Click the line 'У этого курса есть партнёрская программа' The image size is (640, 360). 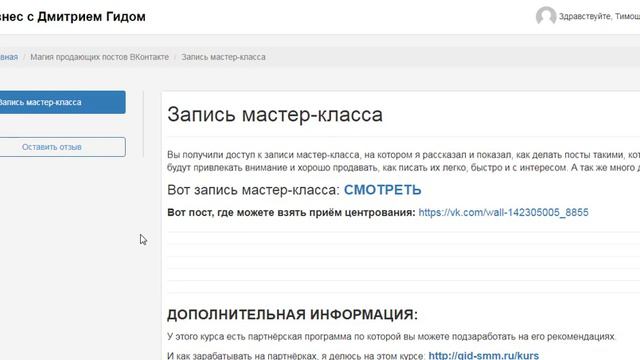pyautogui.click(x=391, y=337)
